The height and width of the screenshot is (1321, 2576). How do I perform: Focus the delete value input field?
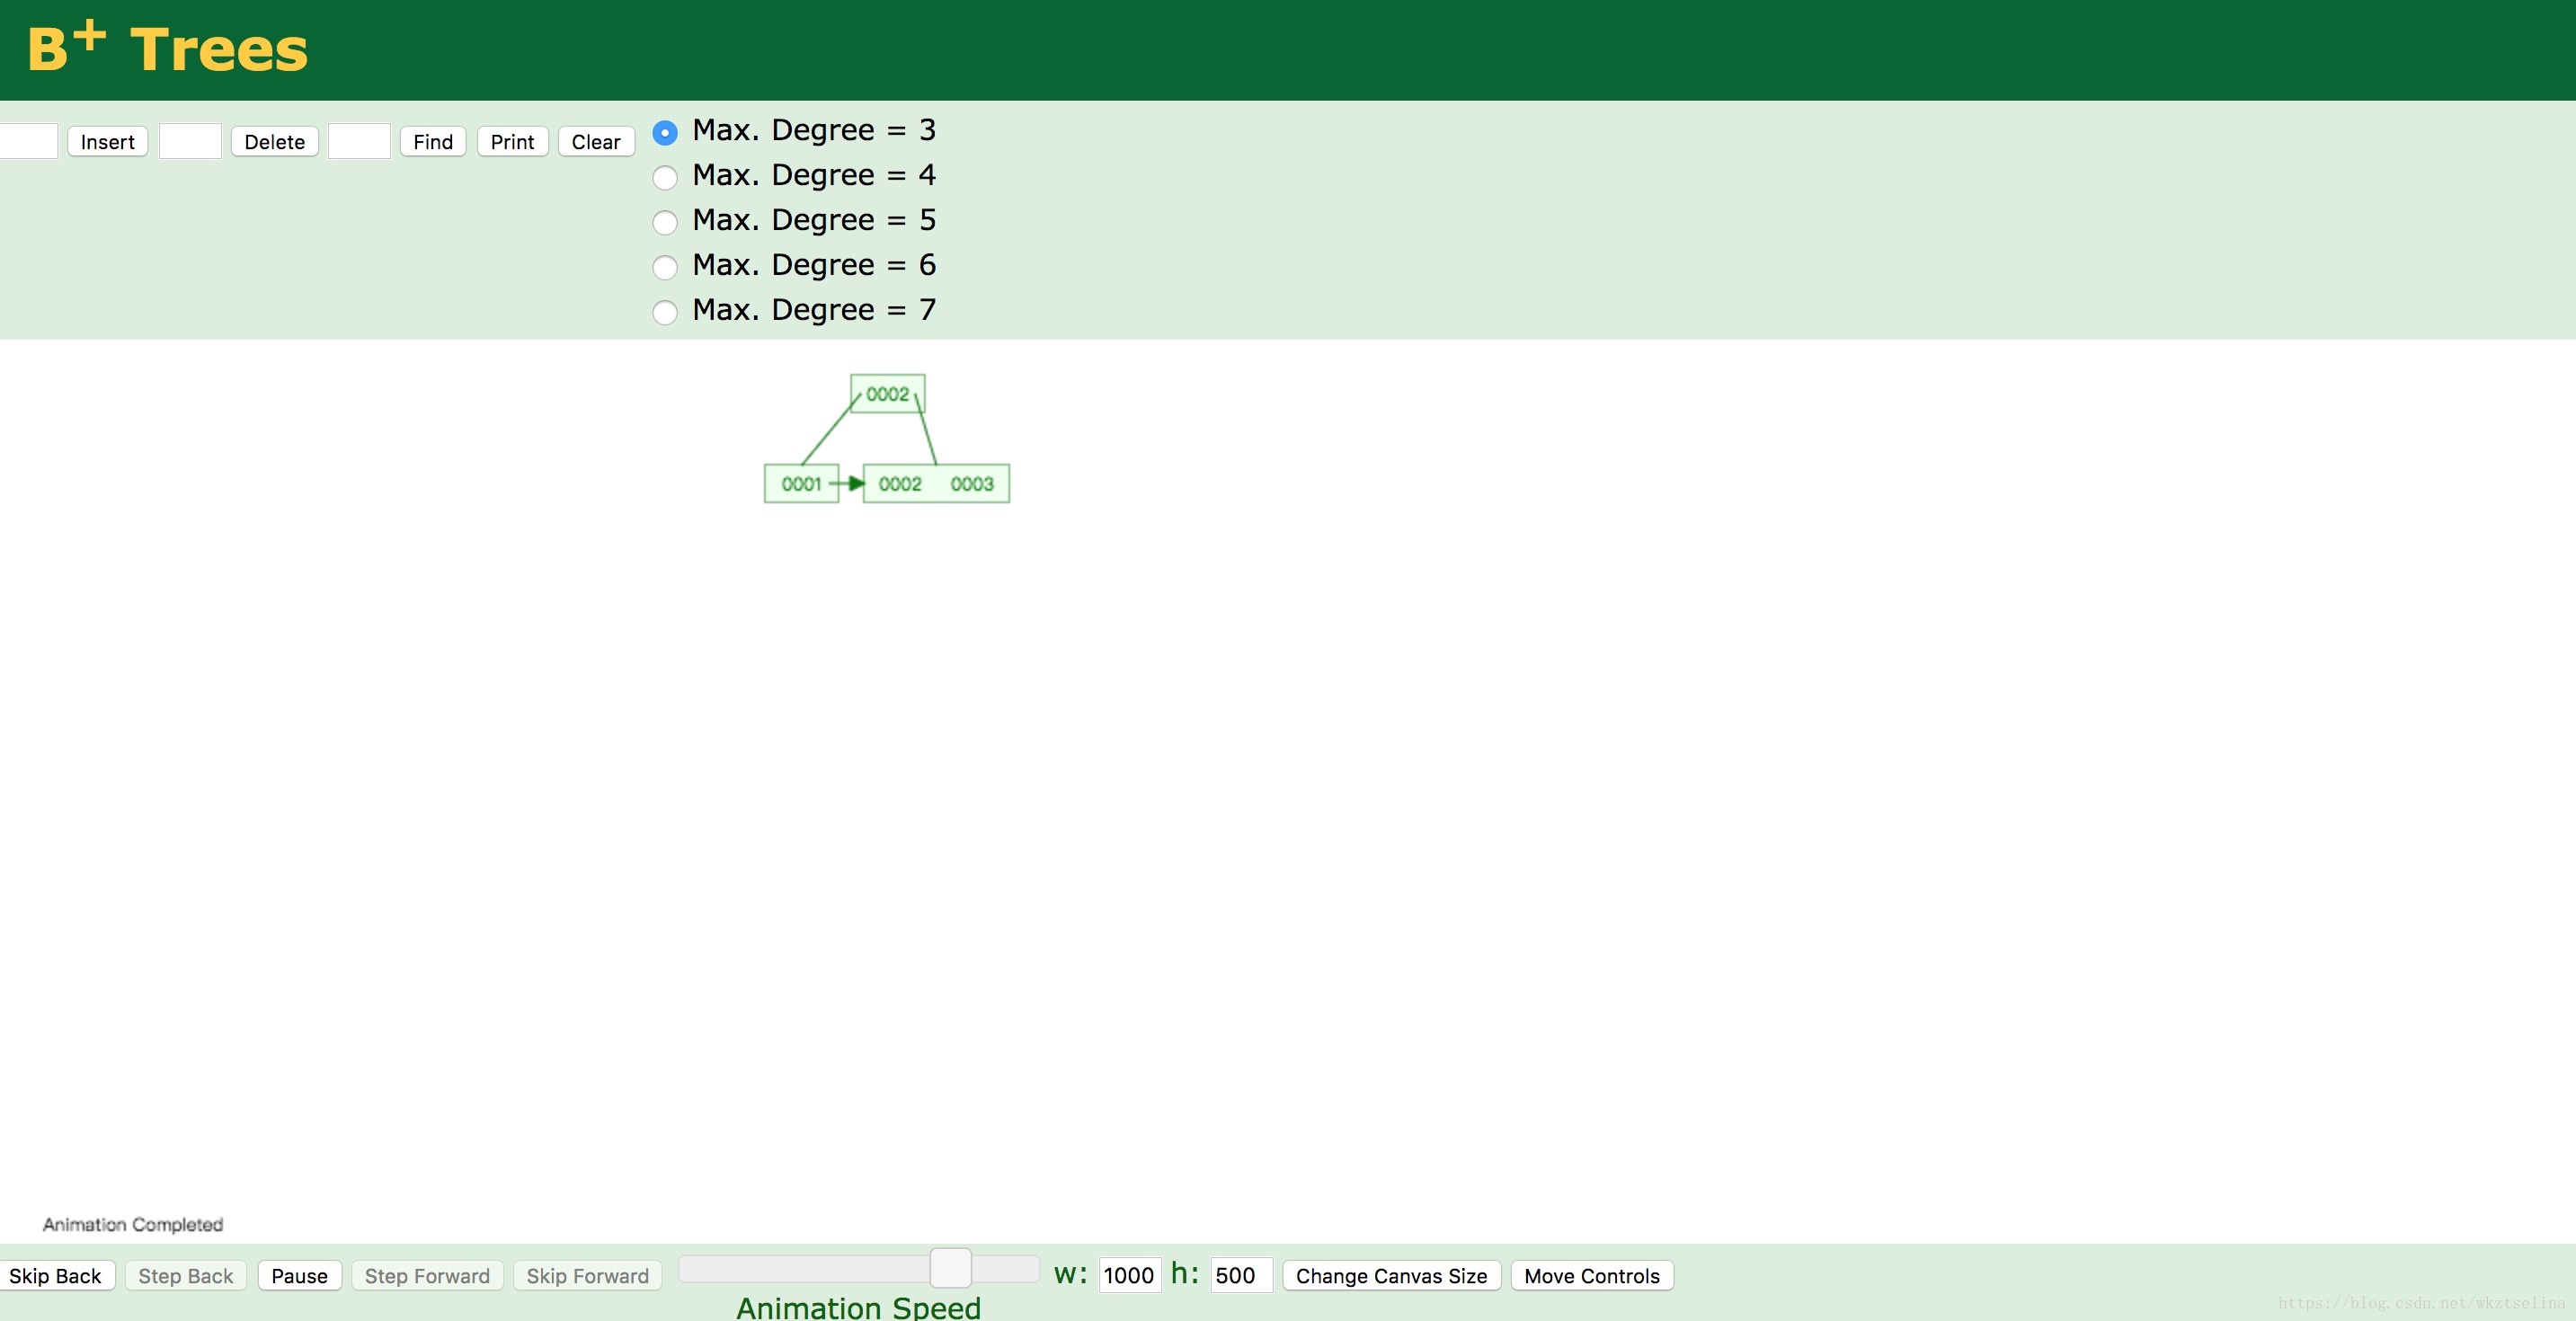tap(190, 141)
